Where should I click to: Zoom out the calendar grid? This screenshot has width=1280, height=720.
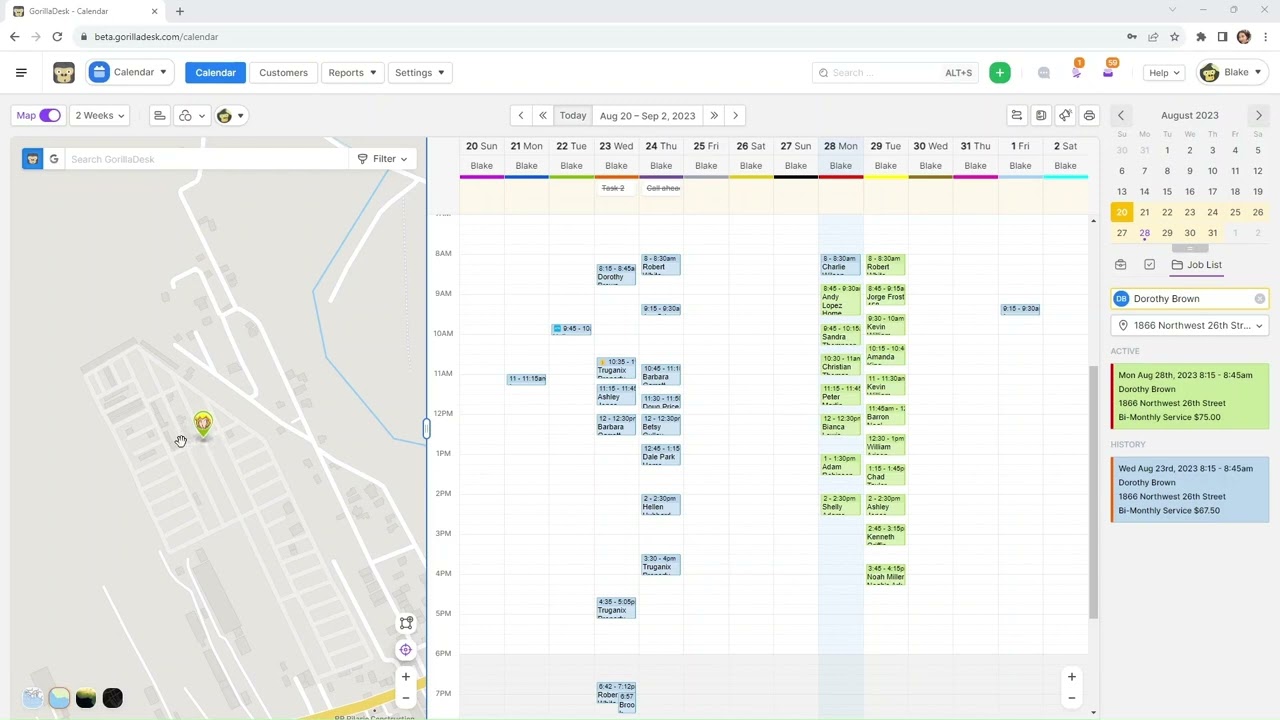click(x=1071, y=698)
